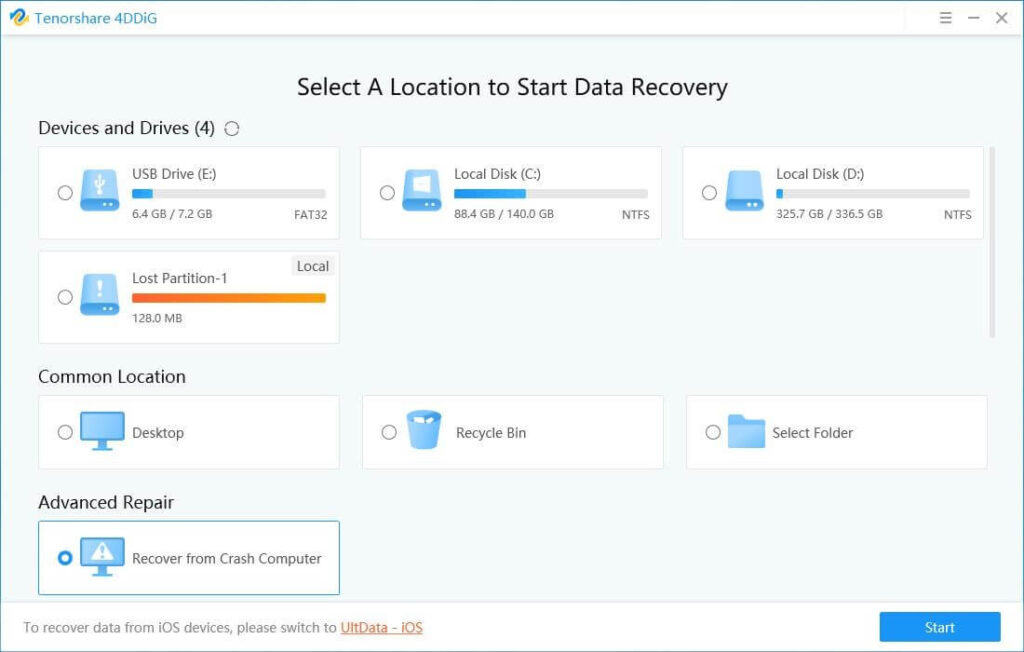Select the USB Drive (E:) radio button

65,192
